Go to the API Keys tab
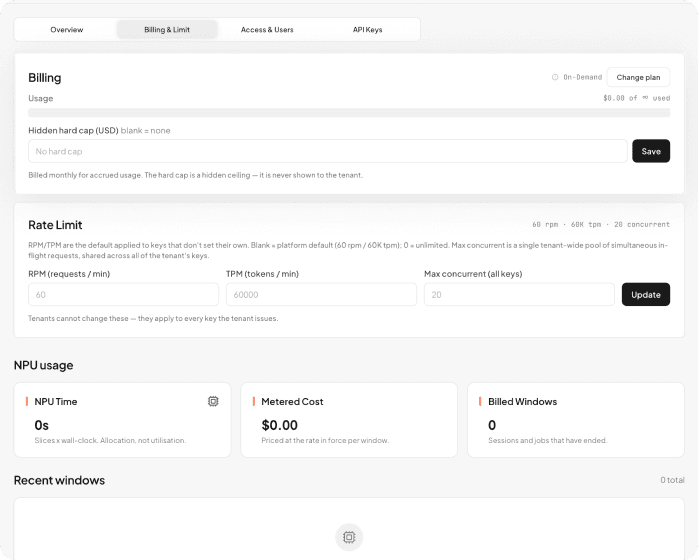 click(x=367, y=29)
